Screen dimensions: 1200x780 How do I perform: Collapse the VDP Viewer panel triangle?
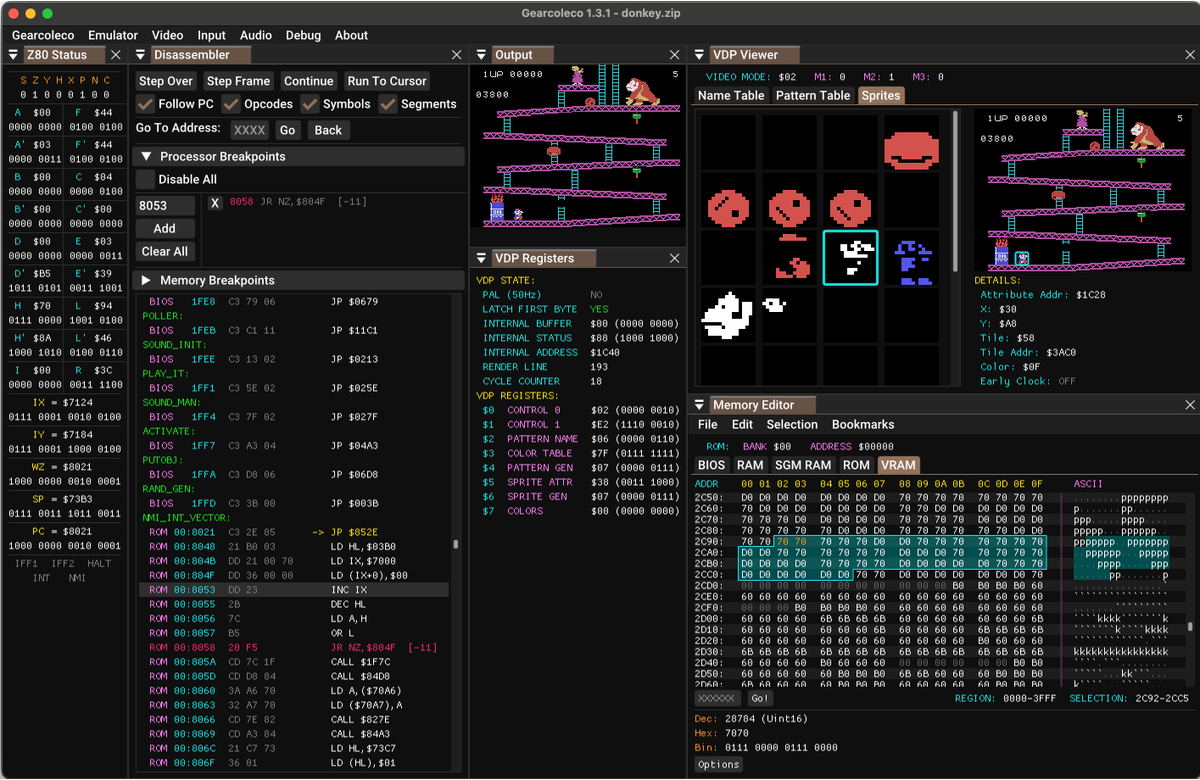700,55
